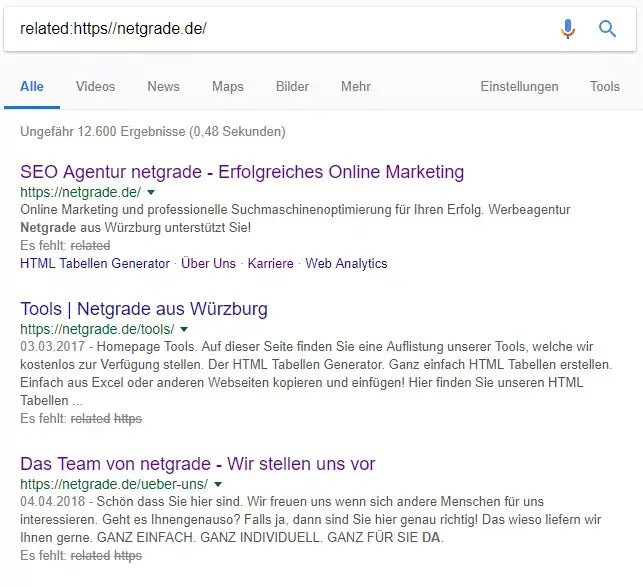Expand dropdown arrow beside https://netgrade.de/
Viewport: 643px width, 587px height.
(151, 191)
